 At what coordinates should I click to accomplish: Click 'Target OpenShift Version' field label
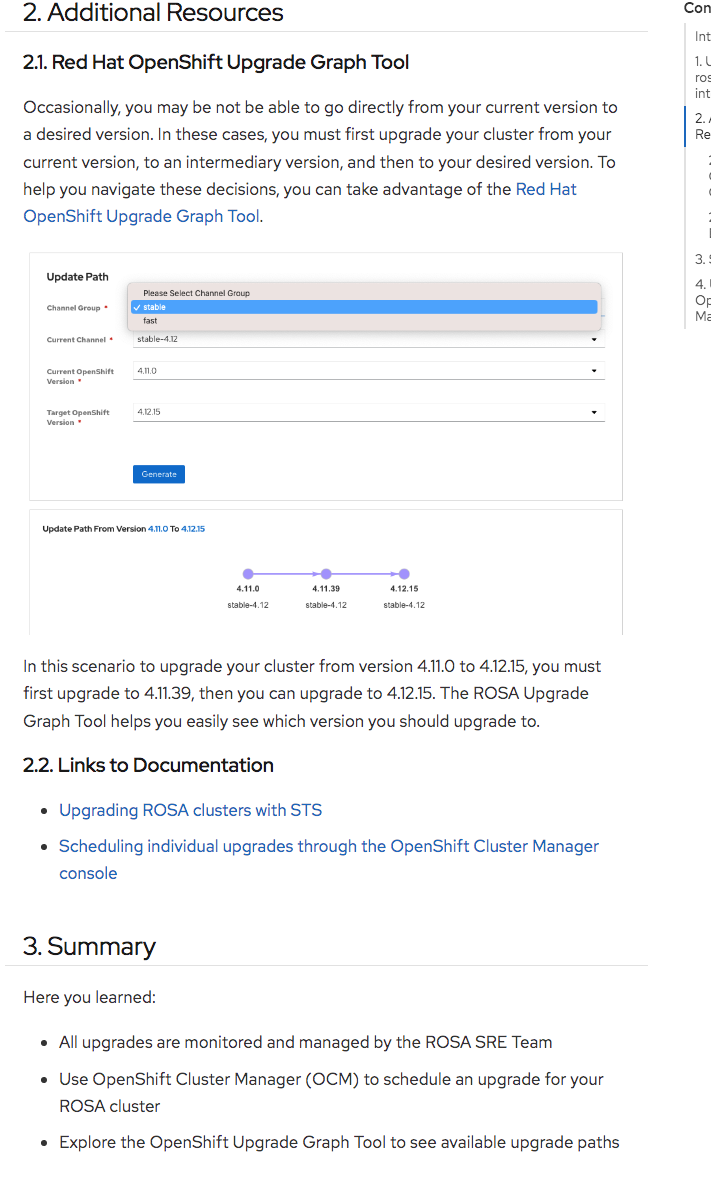78,418
